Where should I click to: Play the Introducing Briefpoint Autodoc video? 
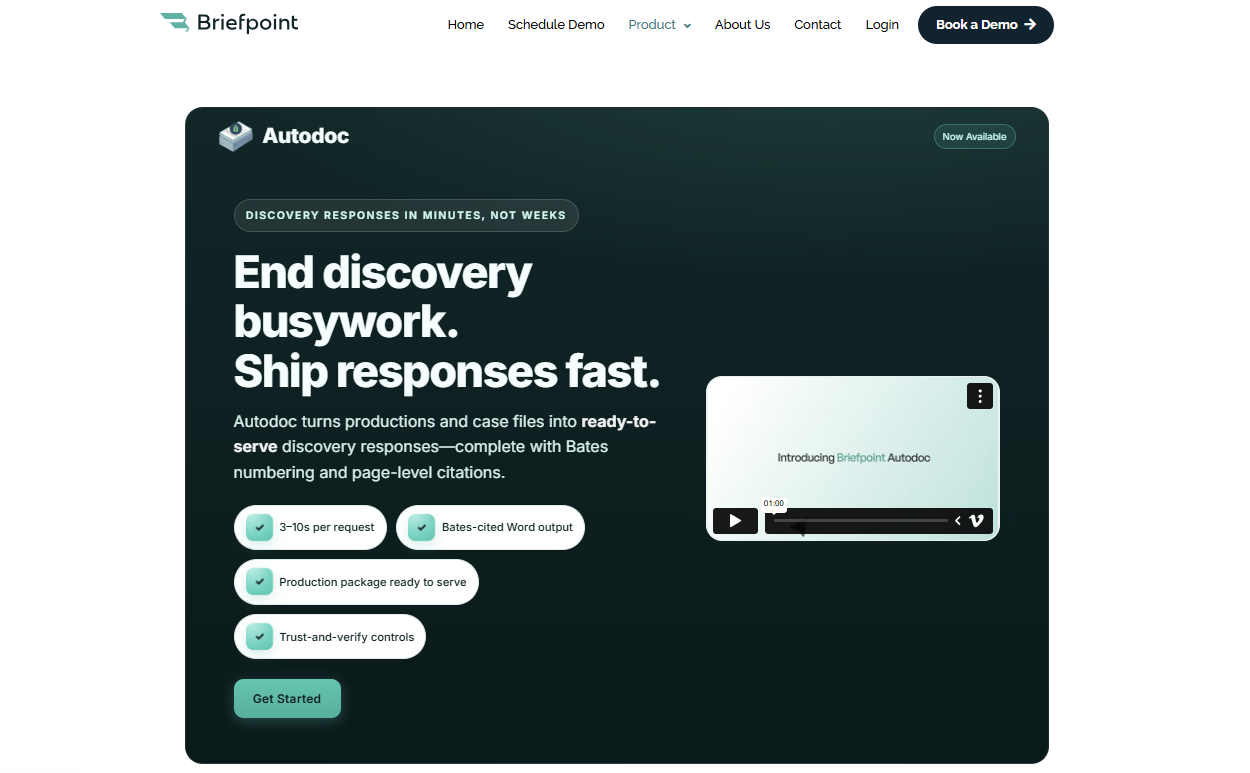coord(736,521)
